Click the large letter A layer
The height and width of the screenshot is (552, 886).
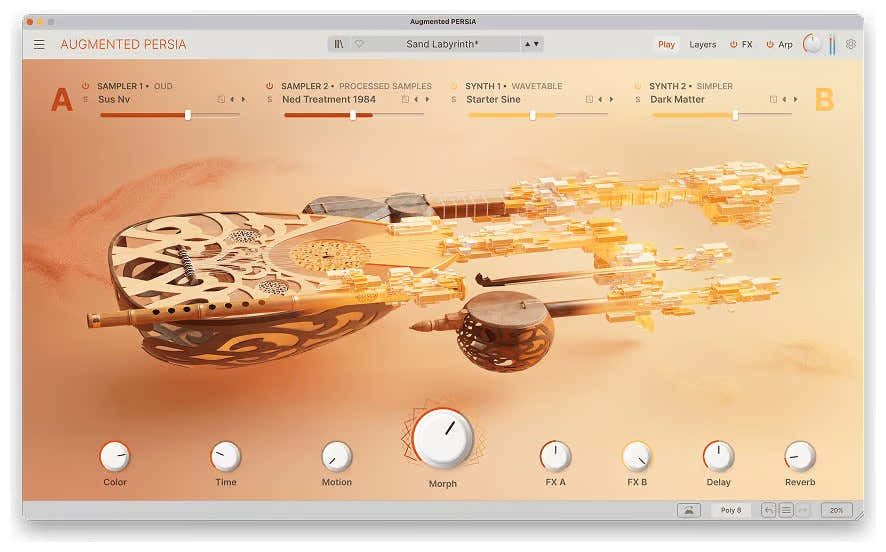[x=62, y=99]
